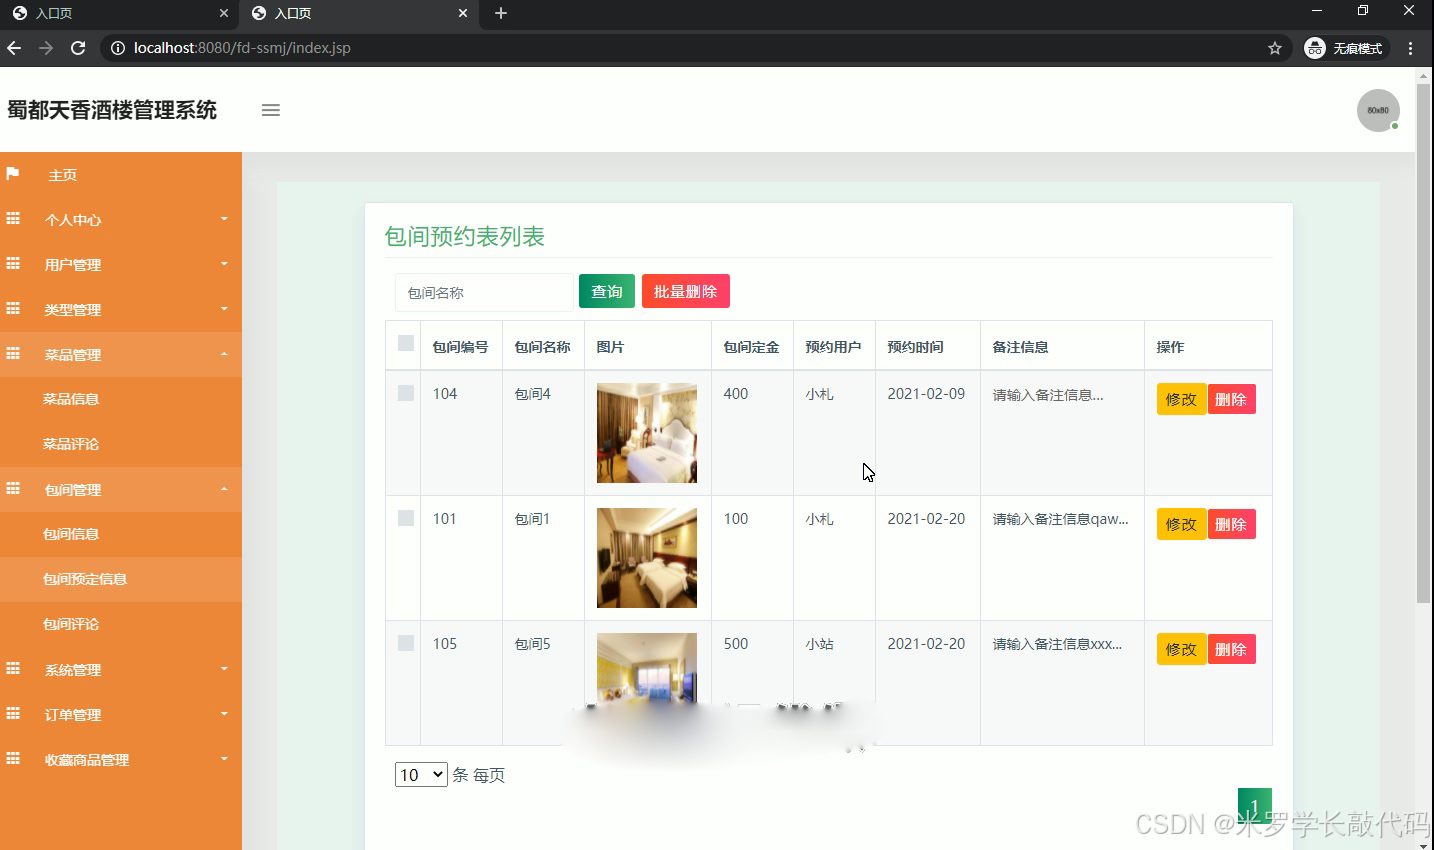Check the checkbox for room 101
Viewport: 1434px width, 850px height.
tap(404, 518)
